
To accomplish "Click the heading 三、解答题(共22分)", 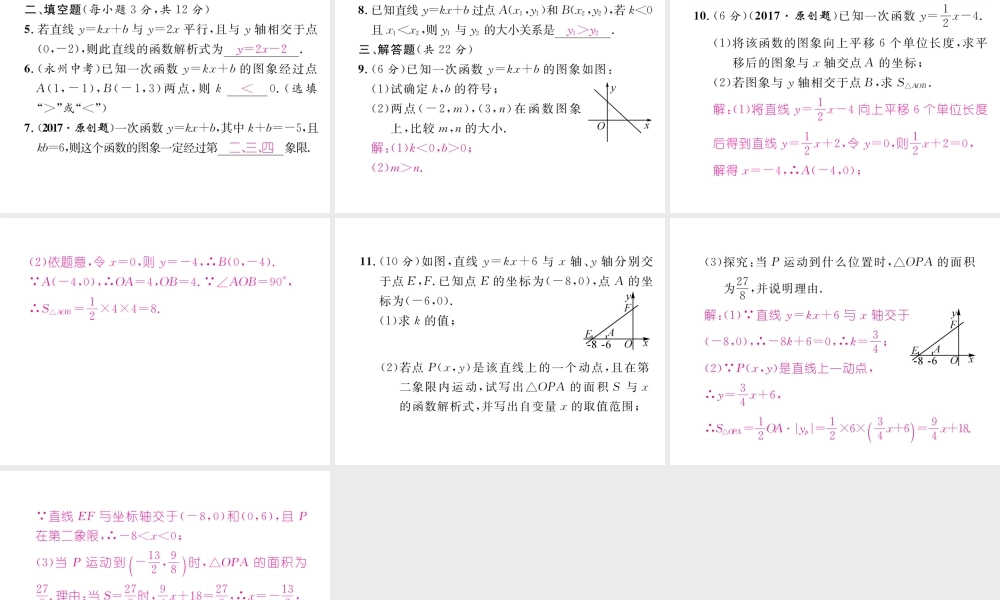I will point(416,49).
